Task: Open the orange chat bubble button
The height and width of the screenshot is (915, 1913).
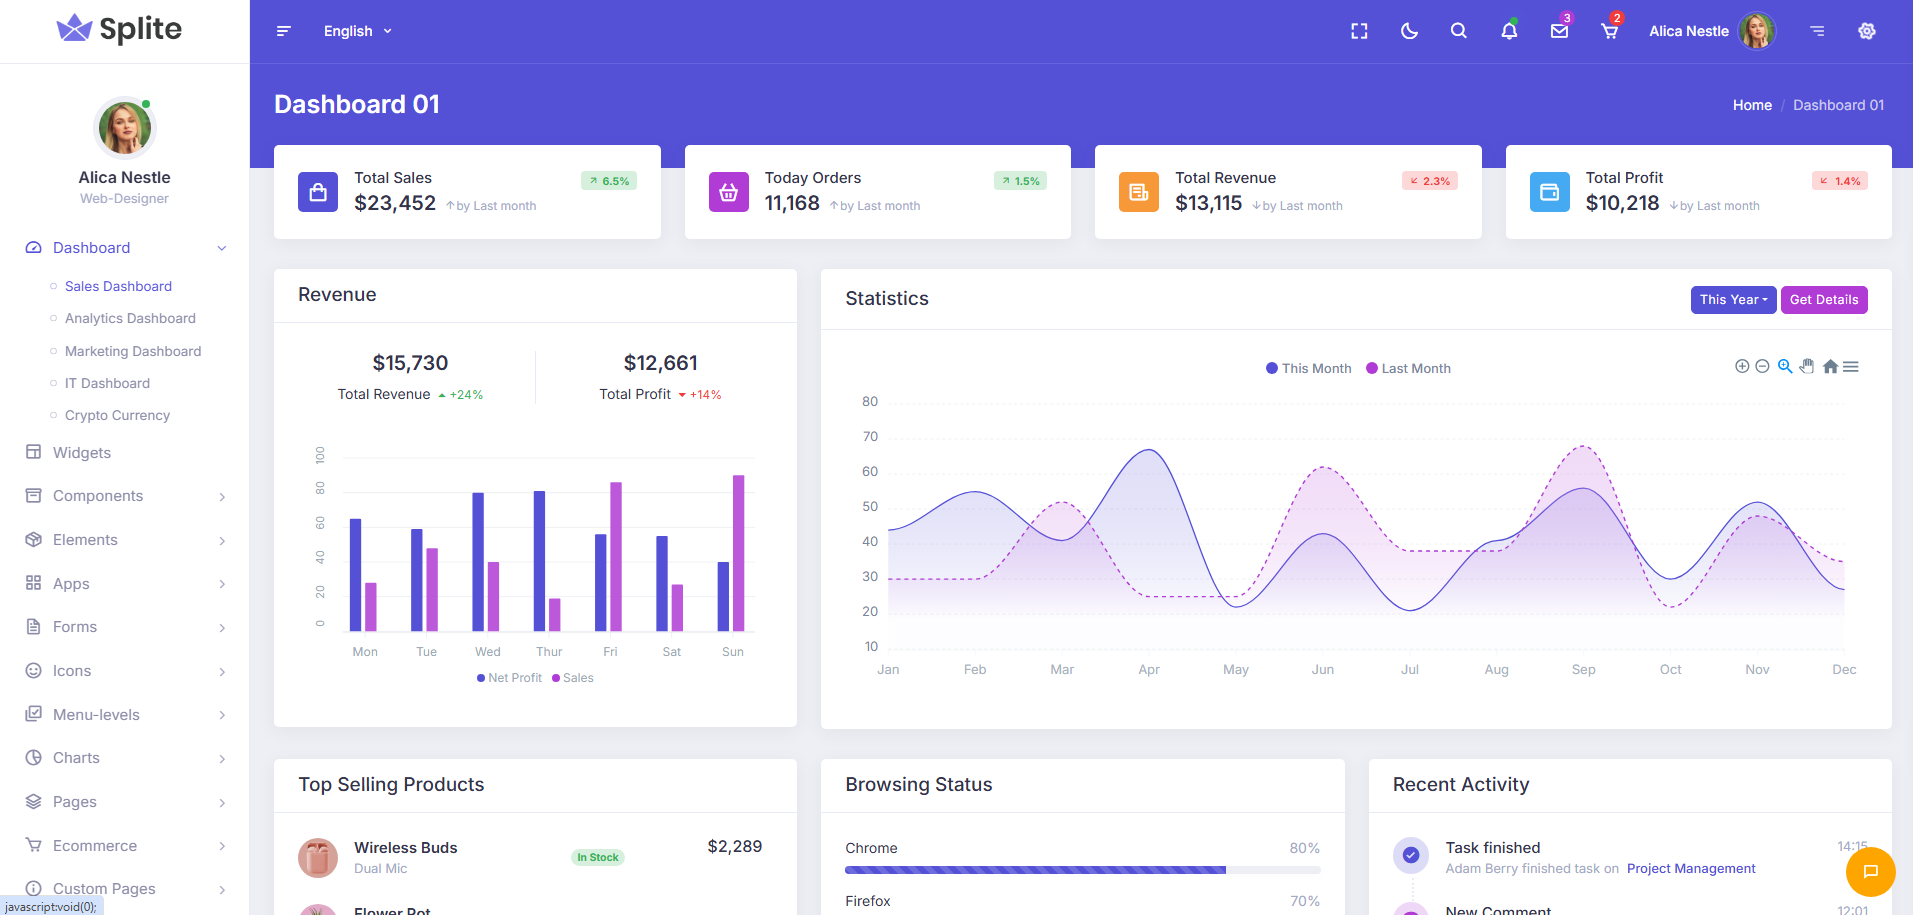Action: pos(1870,871)
